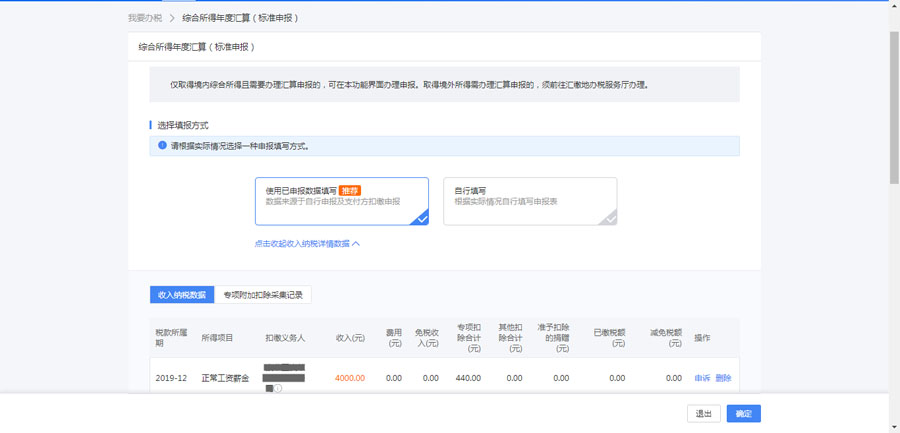
Task: Click the info icon beside the withholding agent name
Action: click(278, 389)
